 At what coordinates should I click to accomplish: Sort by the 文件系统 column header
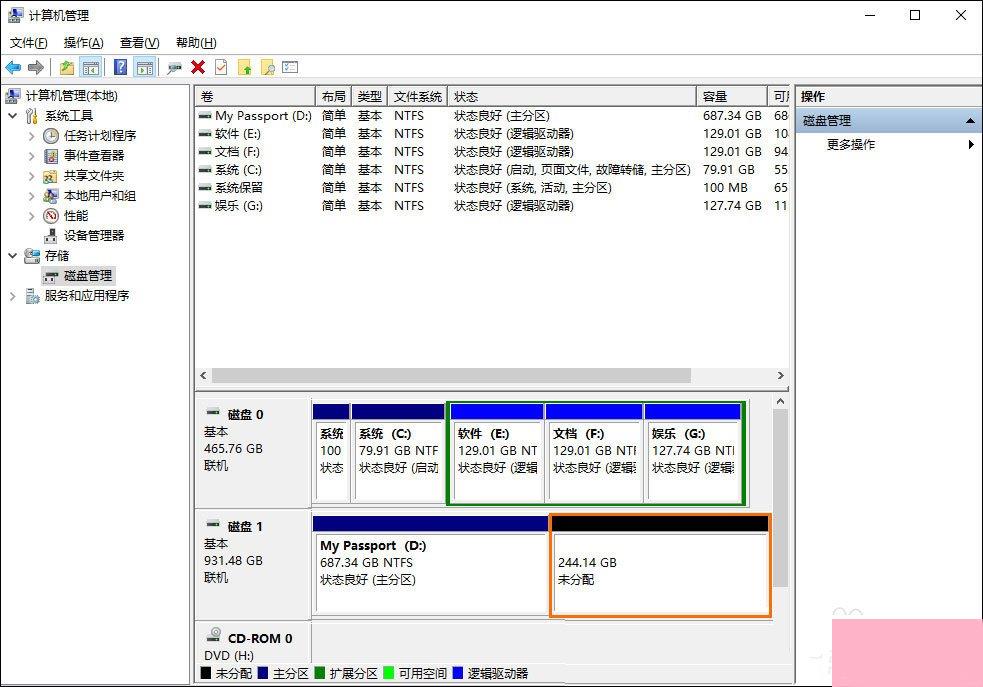point(418,97)
